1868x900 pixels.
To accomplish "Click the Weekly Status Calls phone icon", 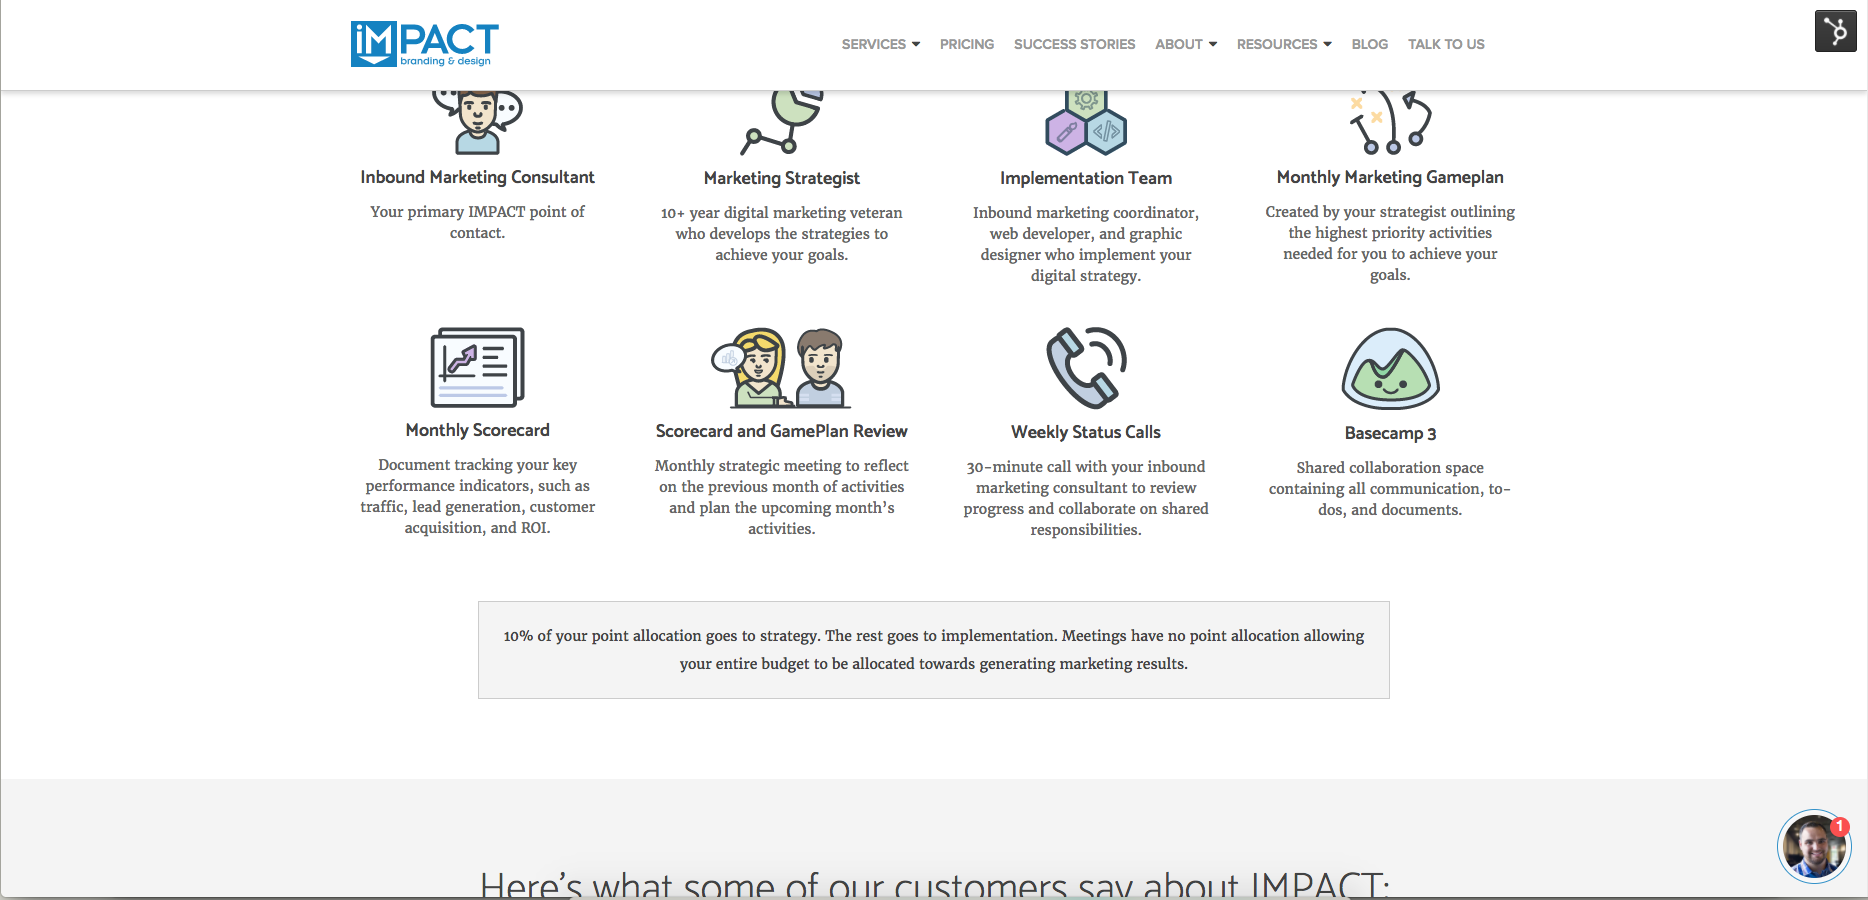I will (1086, 367).
